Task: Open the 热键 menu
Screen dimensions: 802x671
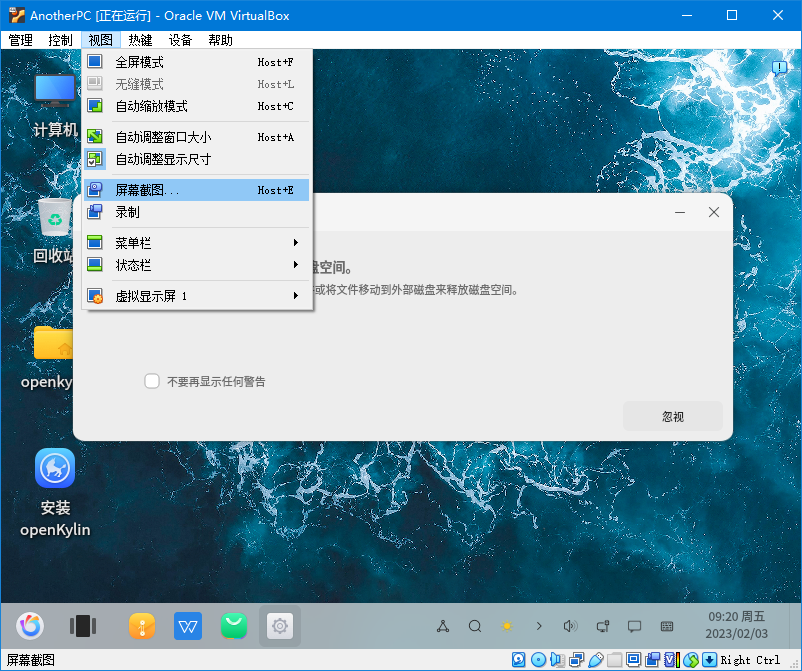Action: click(140, 40)
